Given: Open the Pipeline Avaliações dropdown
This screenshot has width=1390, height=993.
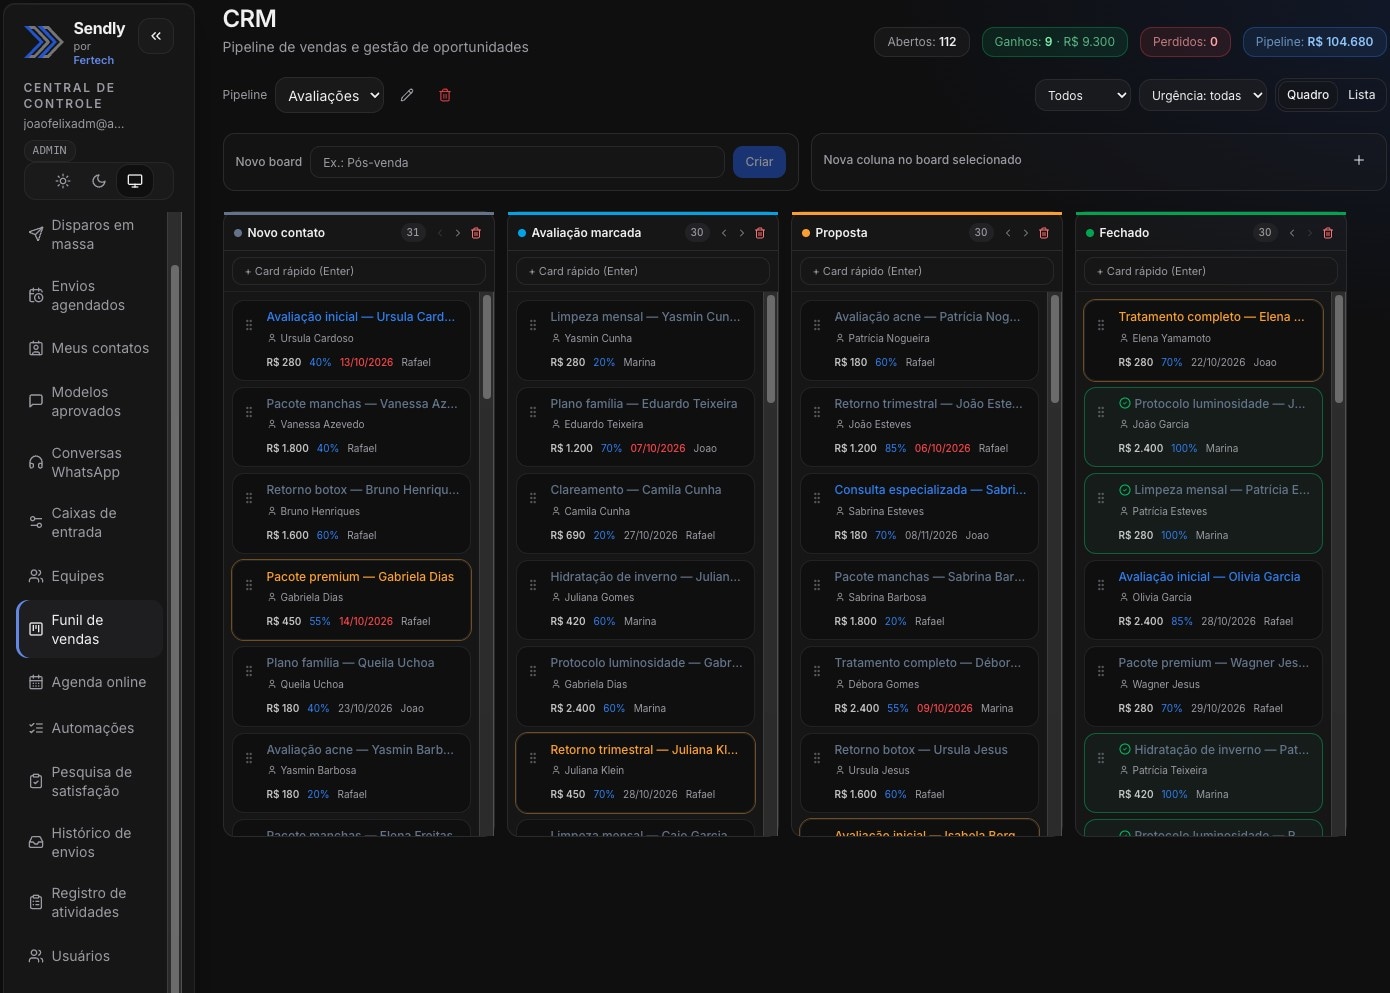Looking at the screenshot, I should (x=329, y=95).
